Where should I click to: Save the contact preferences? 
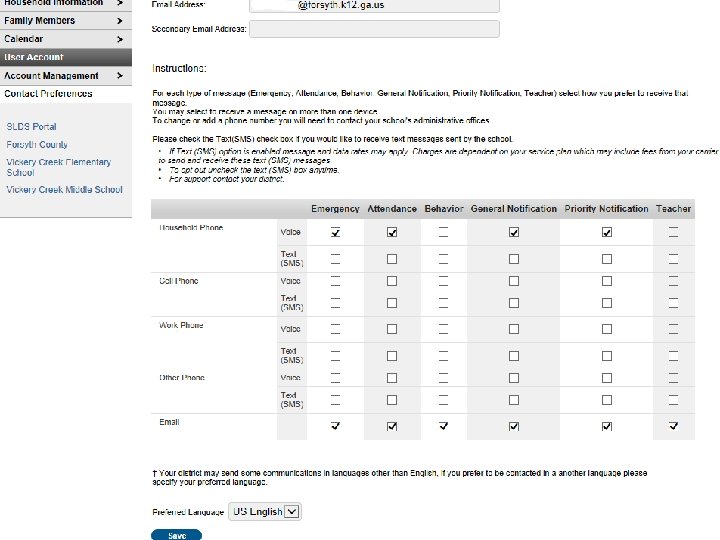coord(176,535)
